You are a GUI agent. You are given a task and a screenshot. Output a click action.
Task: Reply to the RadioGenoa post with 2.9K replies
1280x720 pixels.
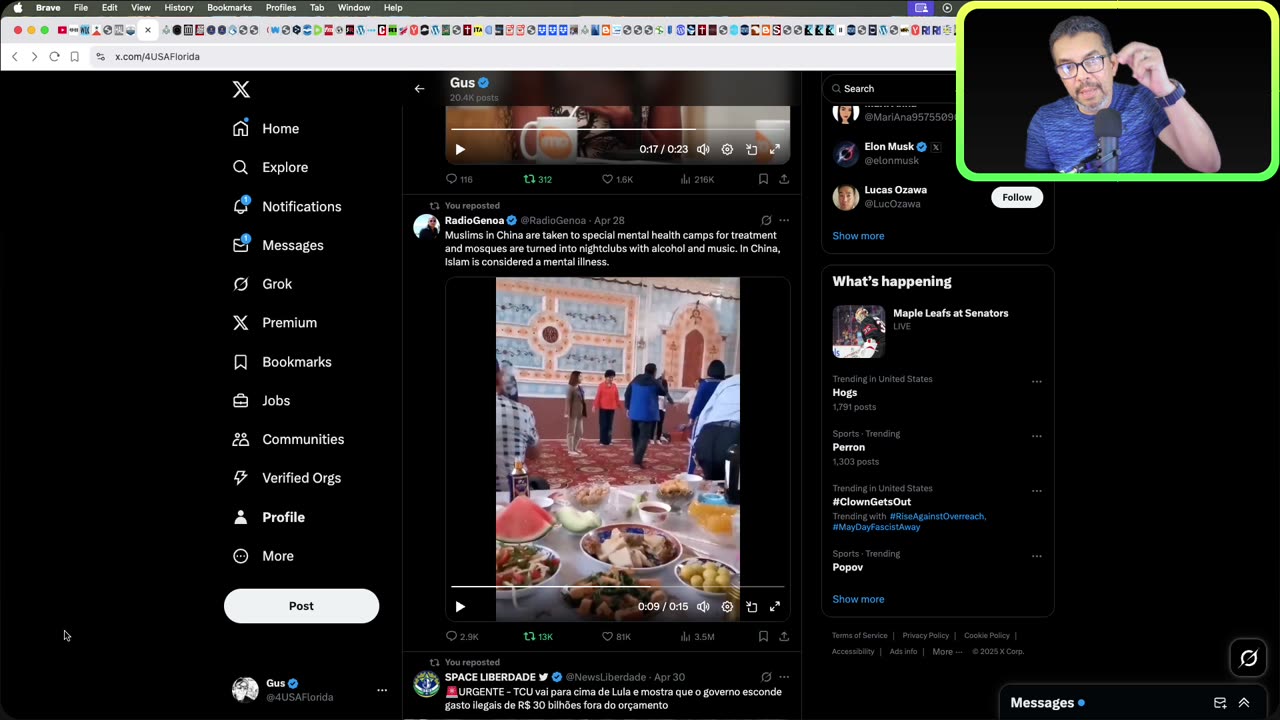coord(462,636)
